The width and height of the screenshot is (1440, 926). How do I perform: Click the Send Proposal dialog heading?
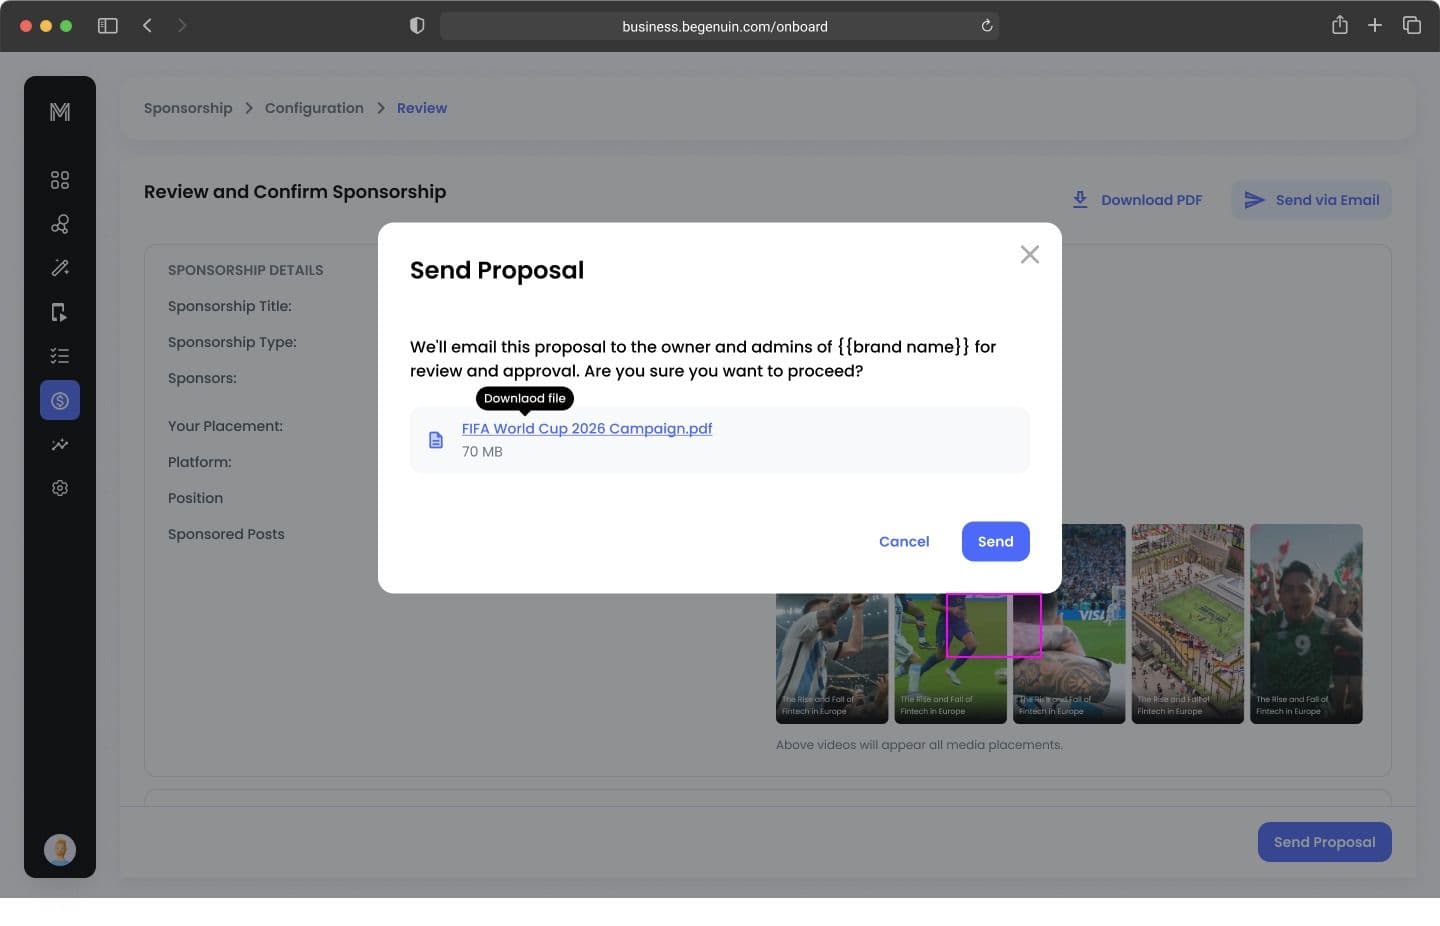[x=497, y=270]
